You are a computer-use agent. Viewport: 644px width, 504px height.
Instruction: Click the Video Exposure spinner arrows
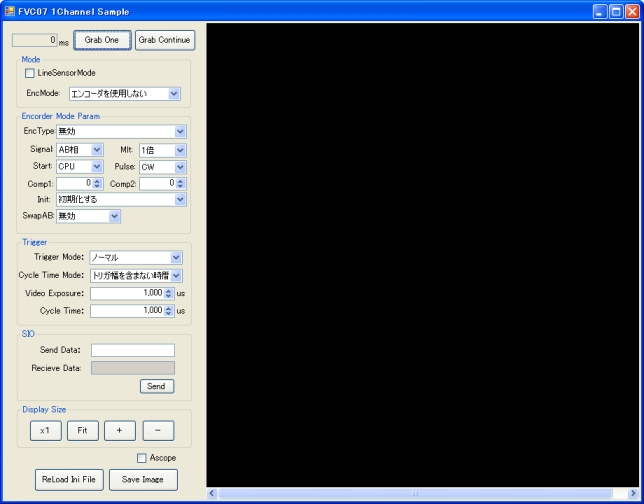tap(168, 293)
